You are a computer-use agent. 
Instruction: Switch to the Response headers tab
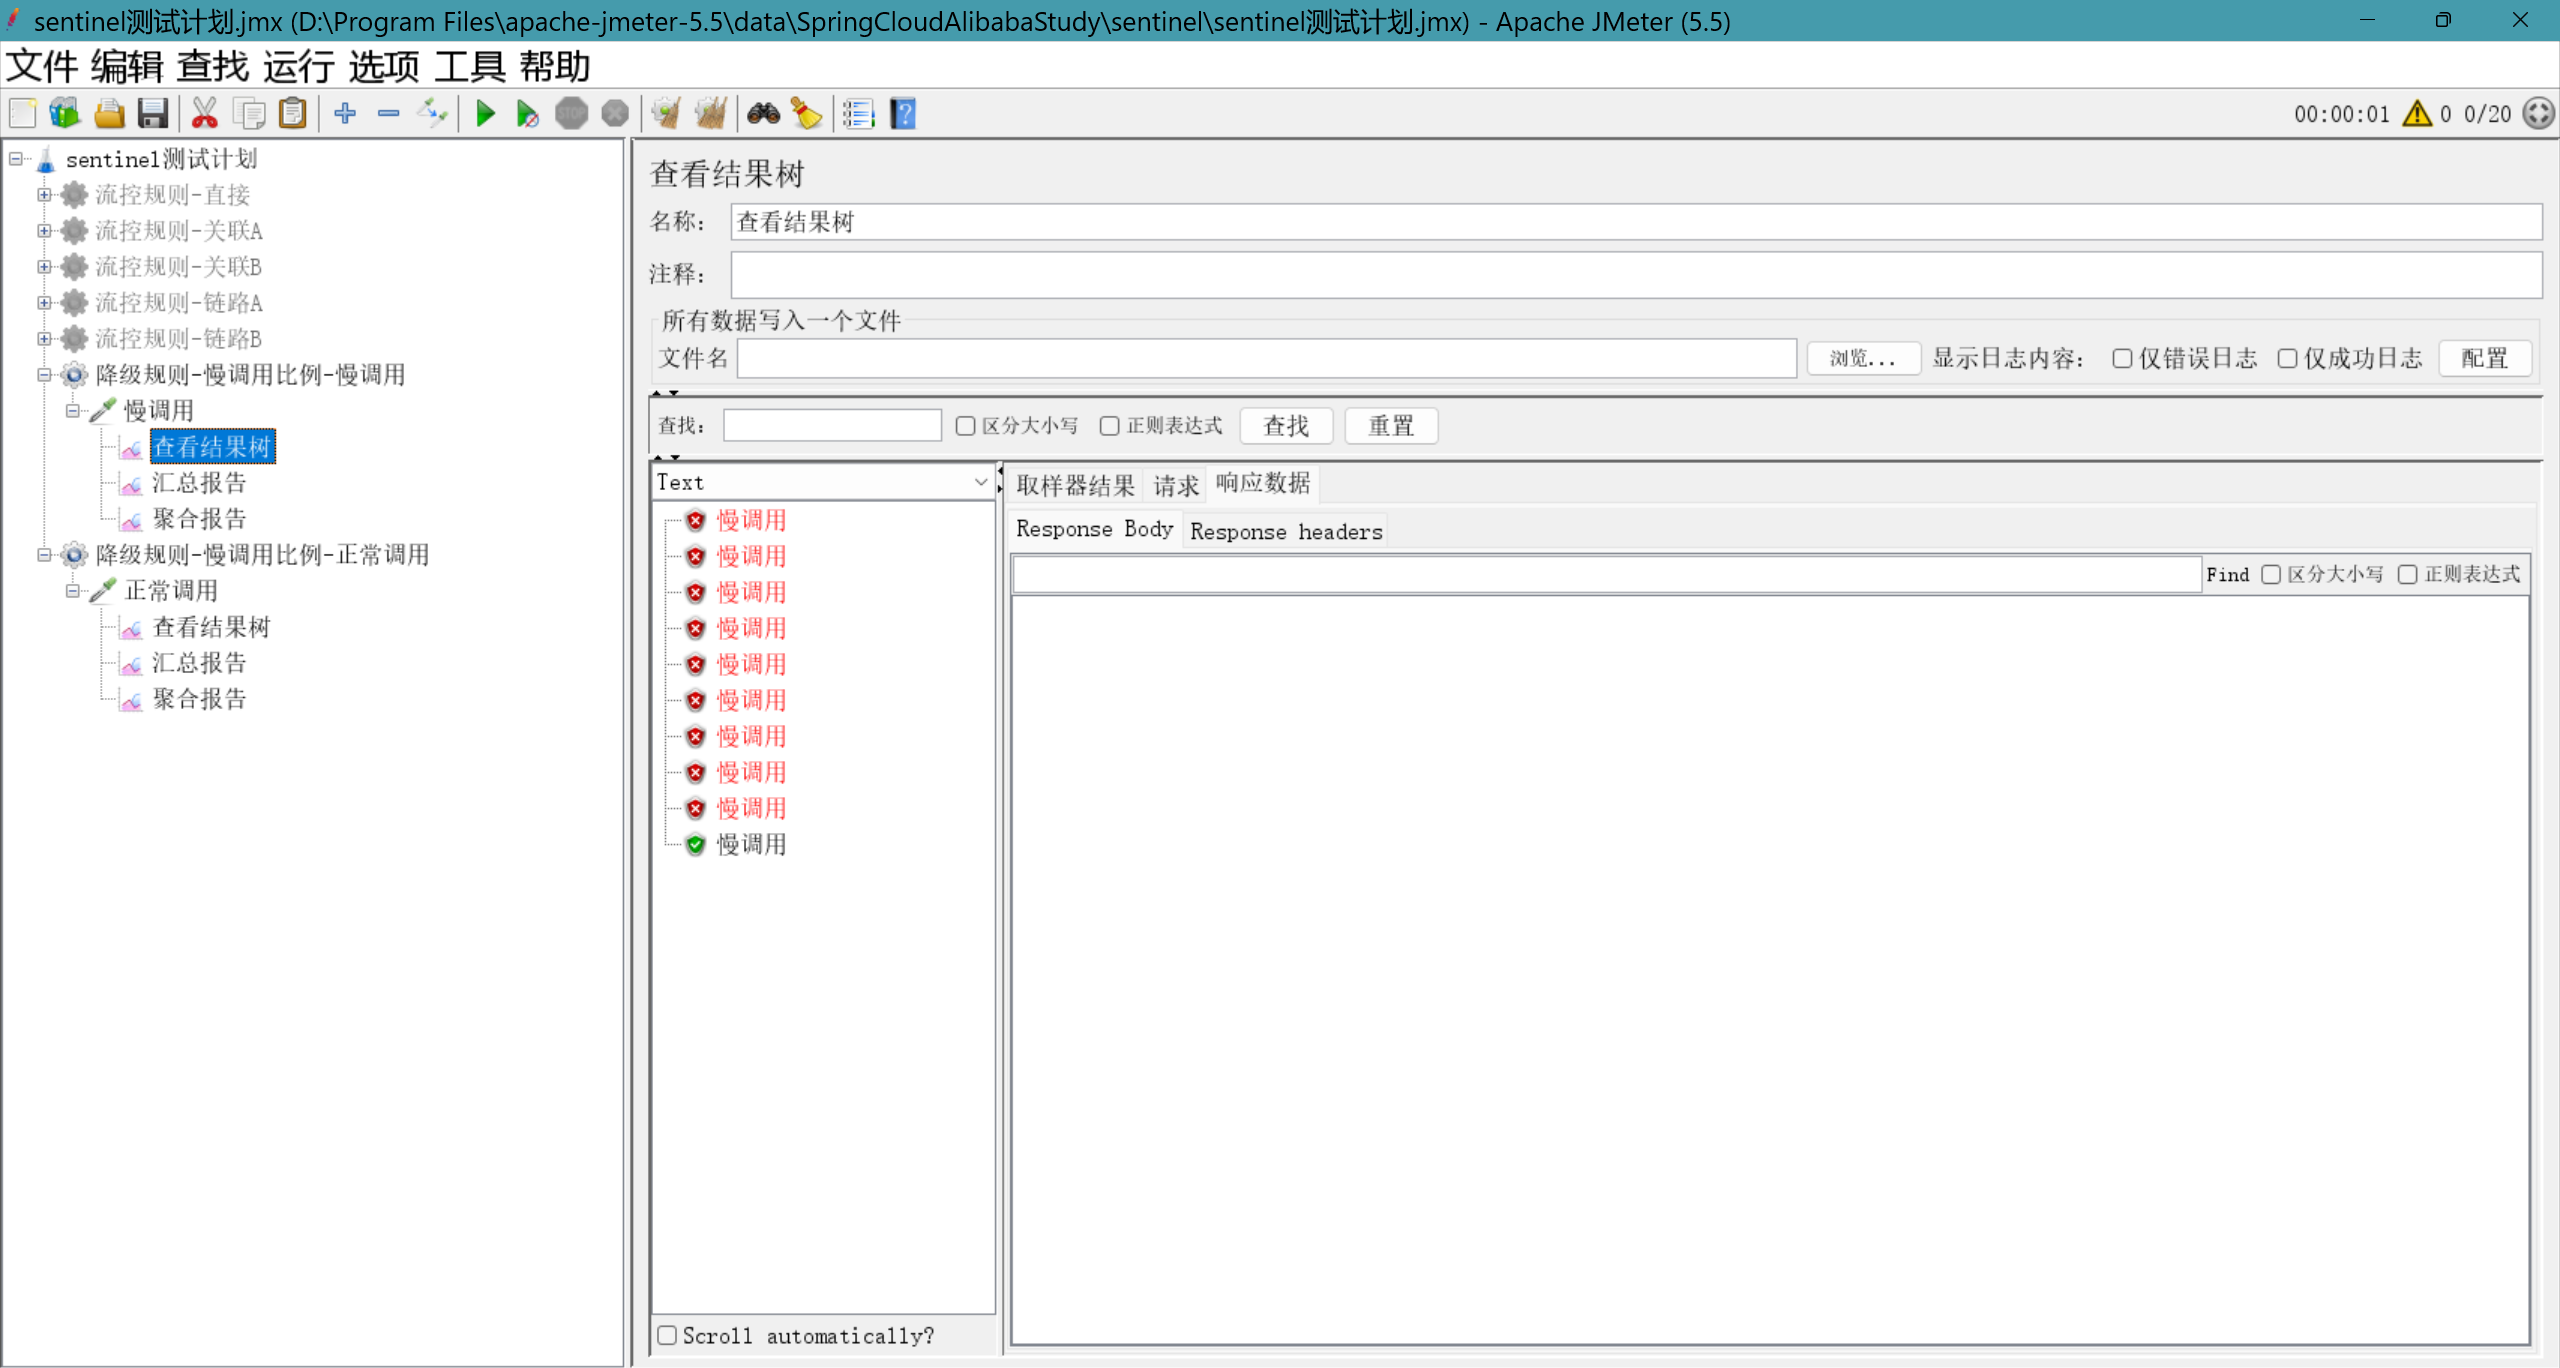1285,531
